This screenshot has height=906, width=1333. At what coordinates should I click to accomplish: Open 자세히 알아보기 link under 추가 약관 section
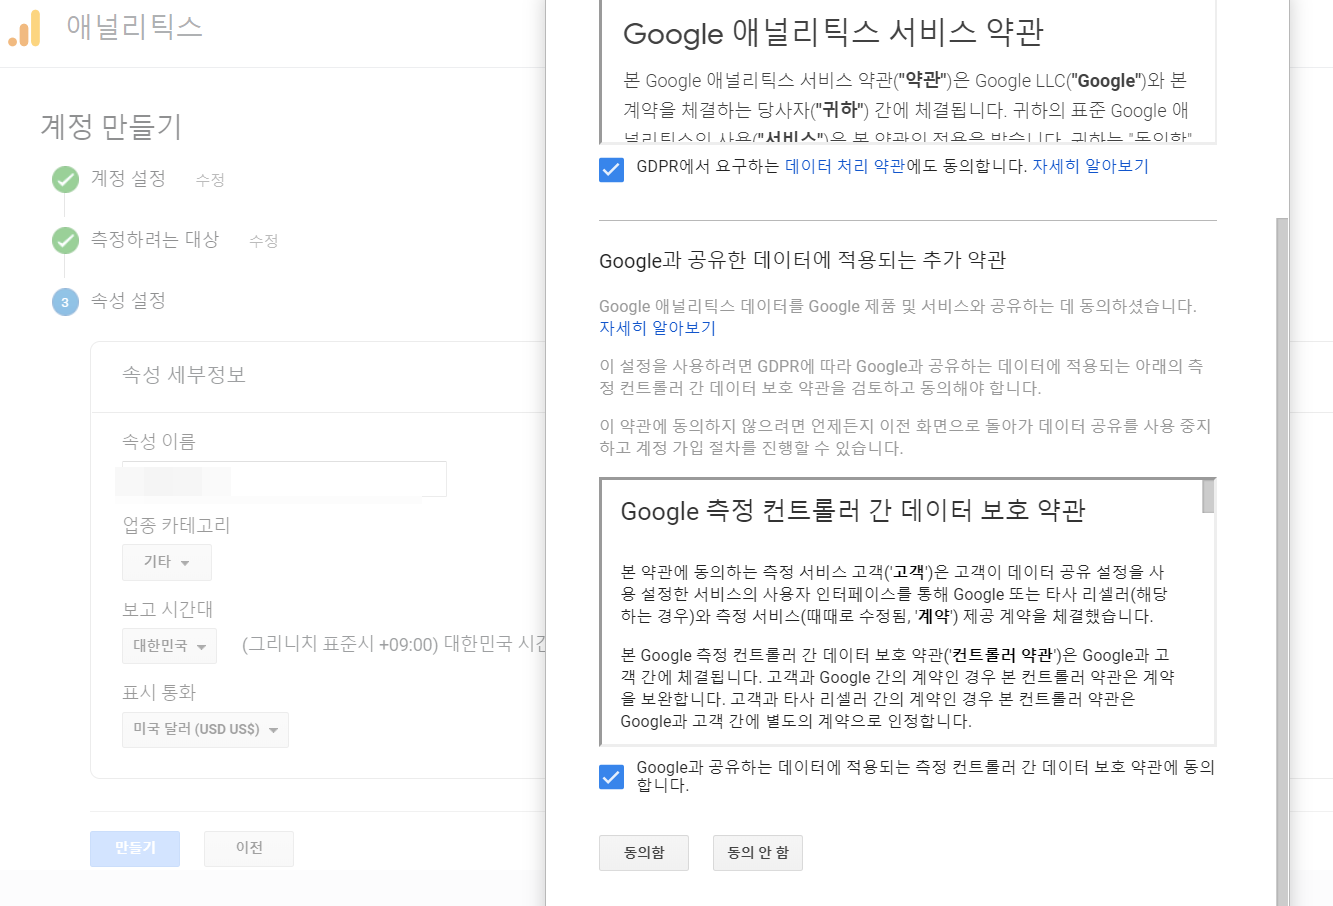point(657,328)
